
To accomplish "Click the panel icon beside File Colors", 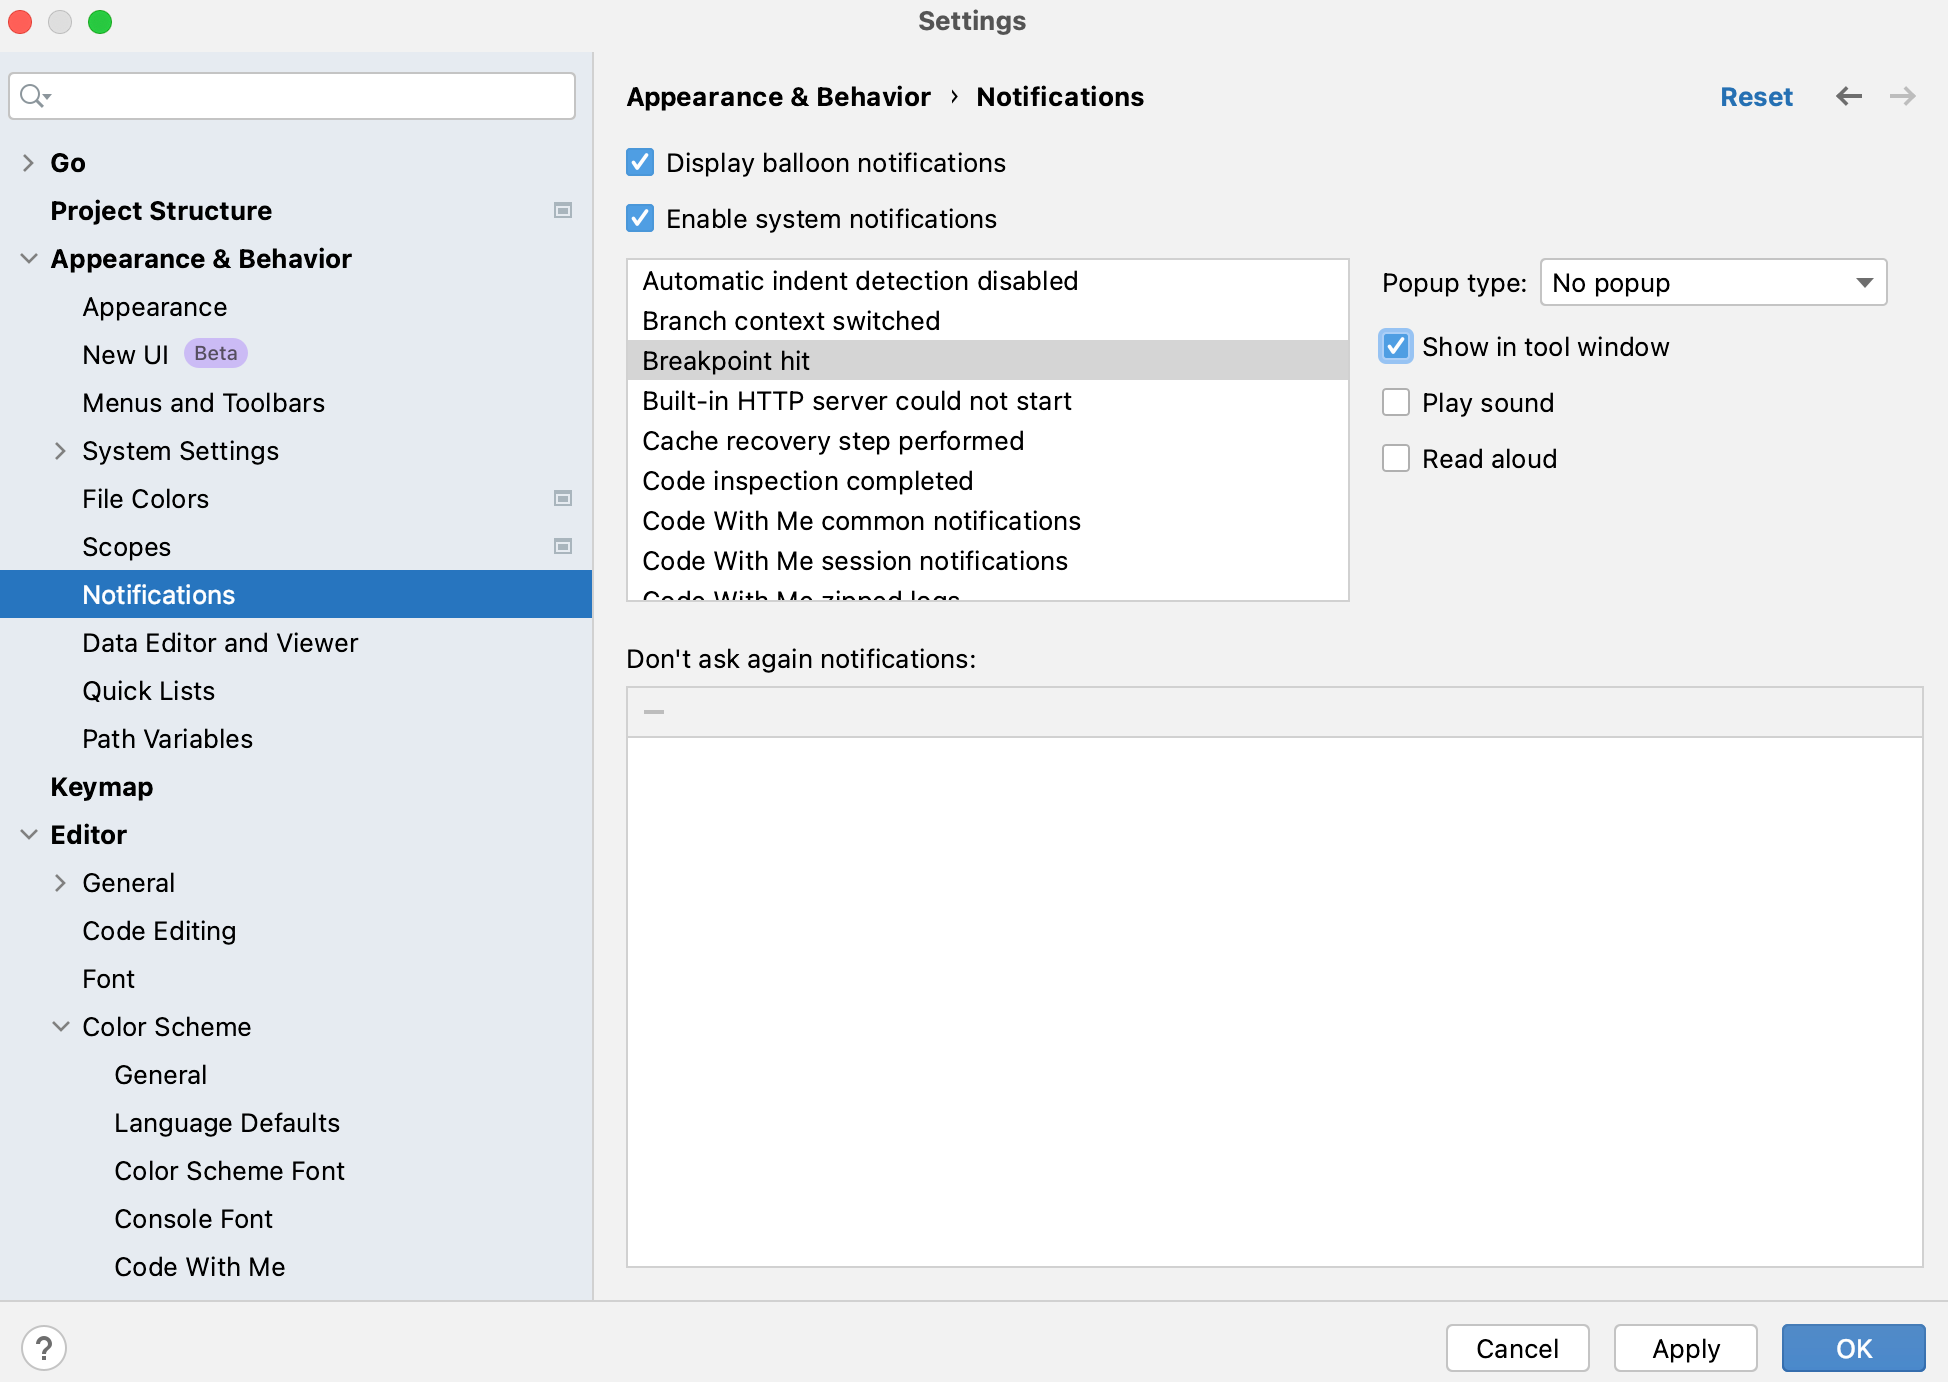I will (x=563, y=498).
